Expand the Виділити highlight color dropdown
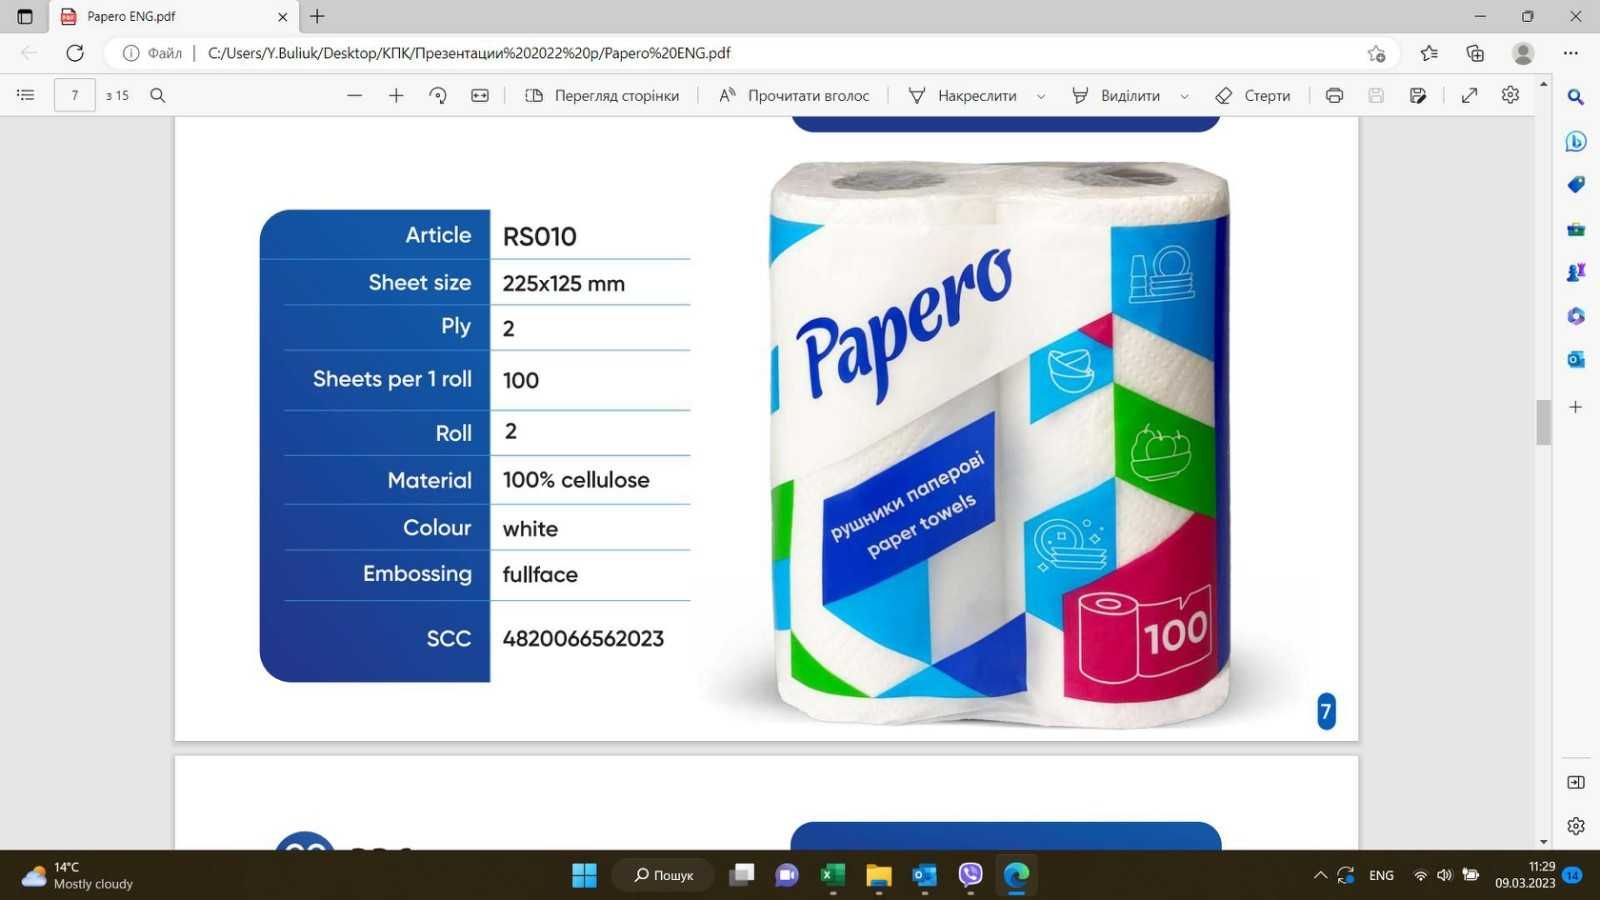 tap(1185, 96)
